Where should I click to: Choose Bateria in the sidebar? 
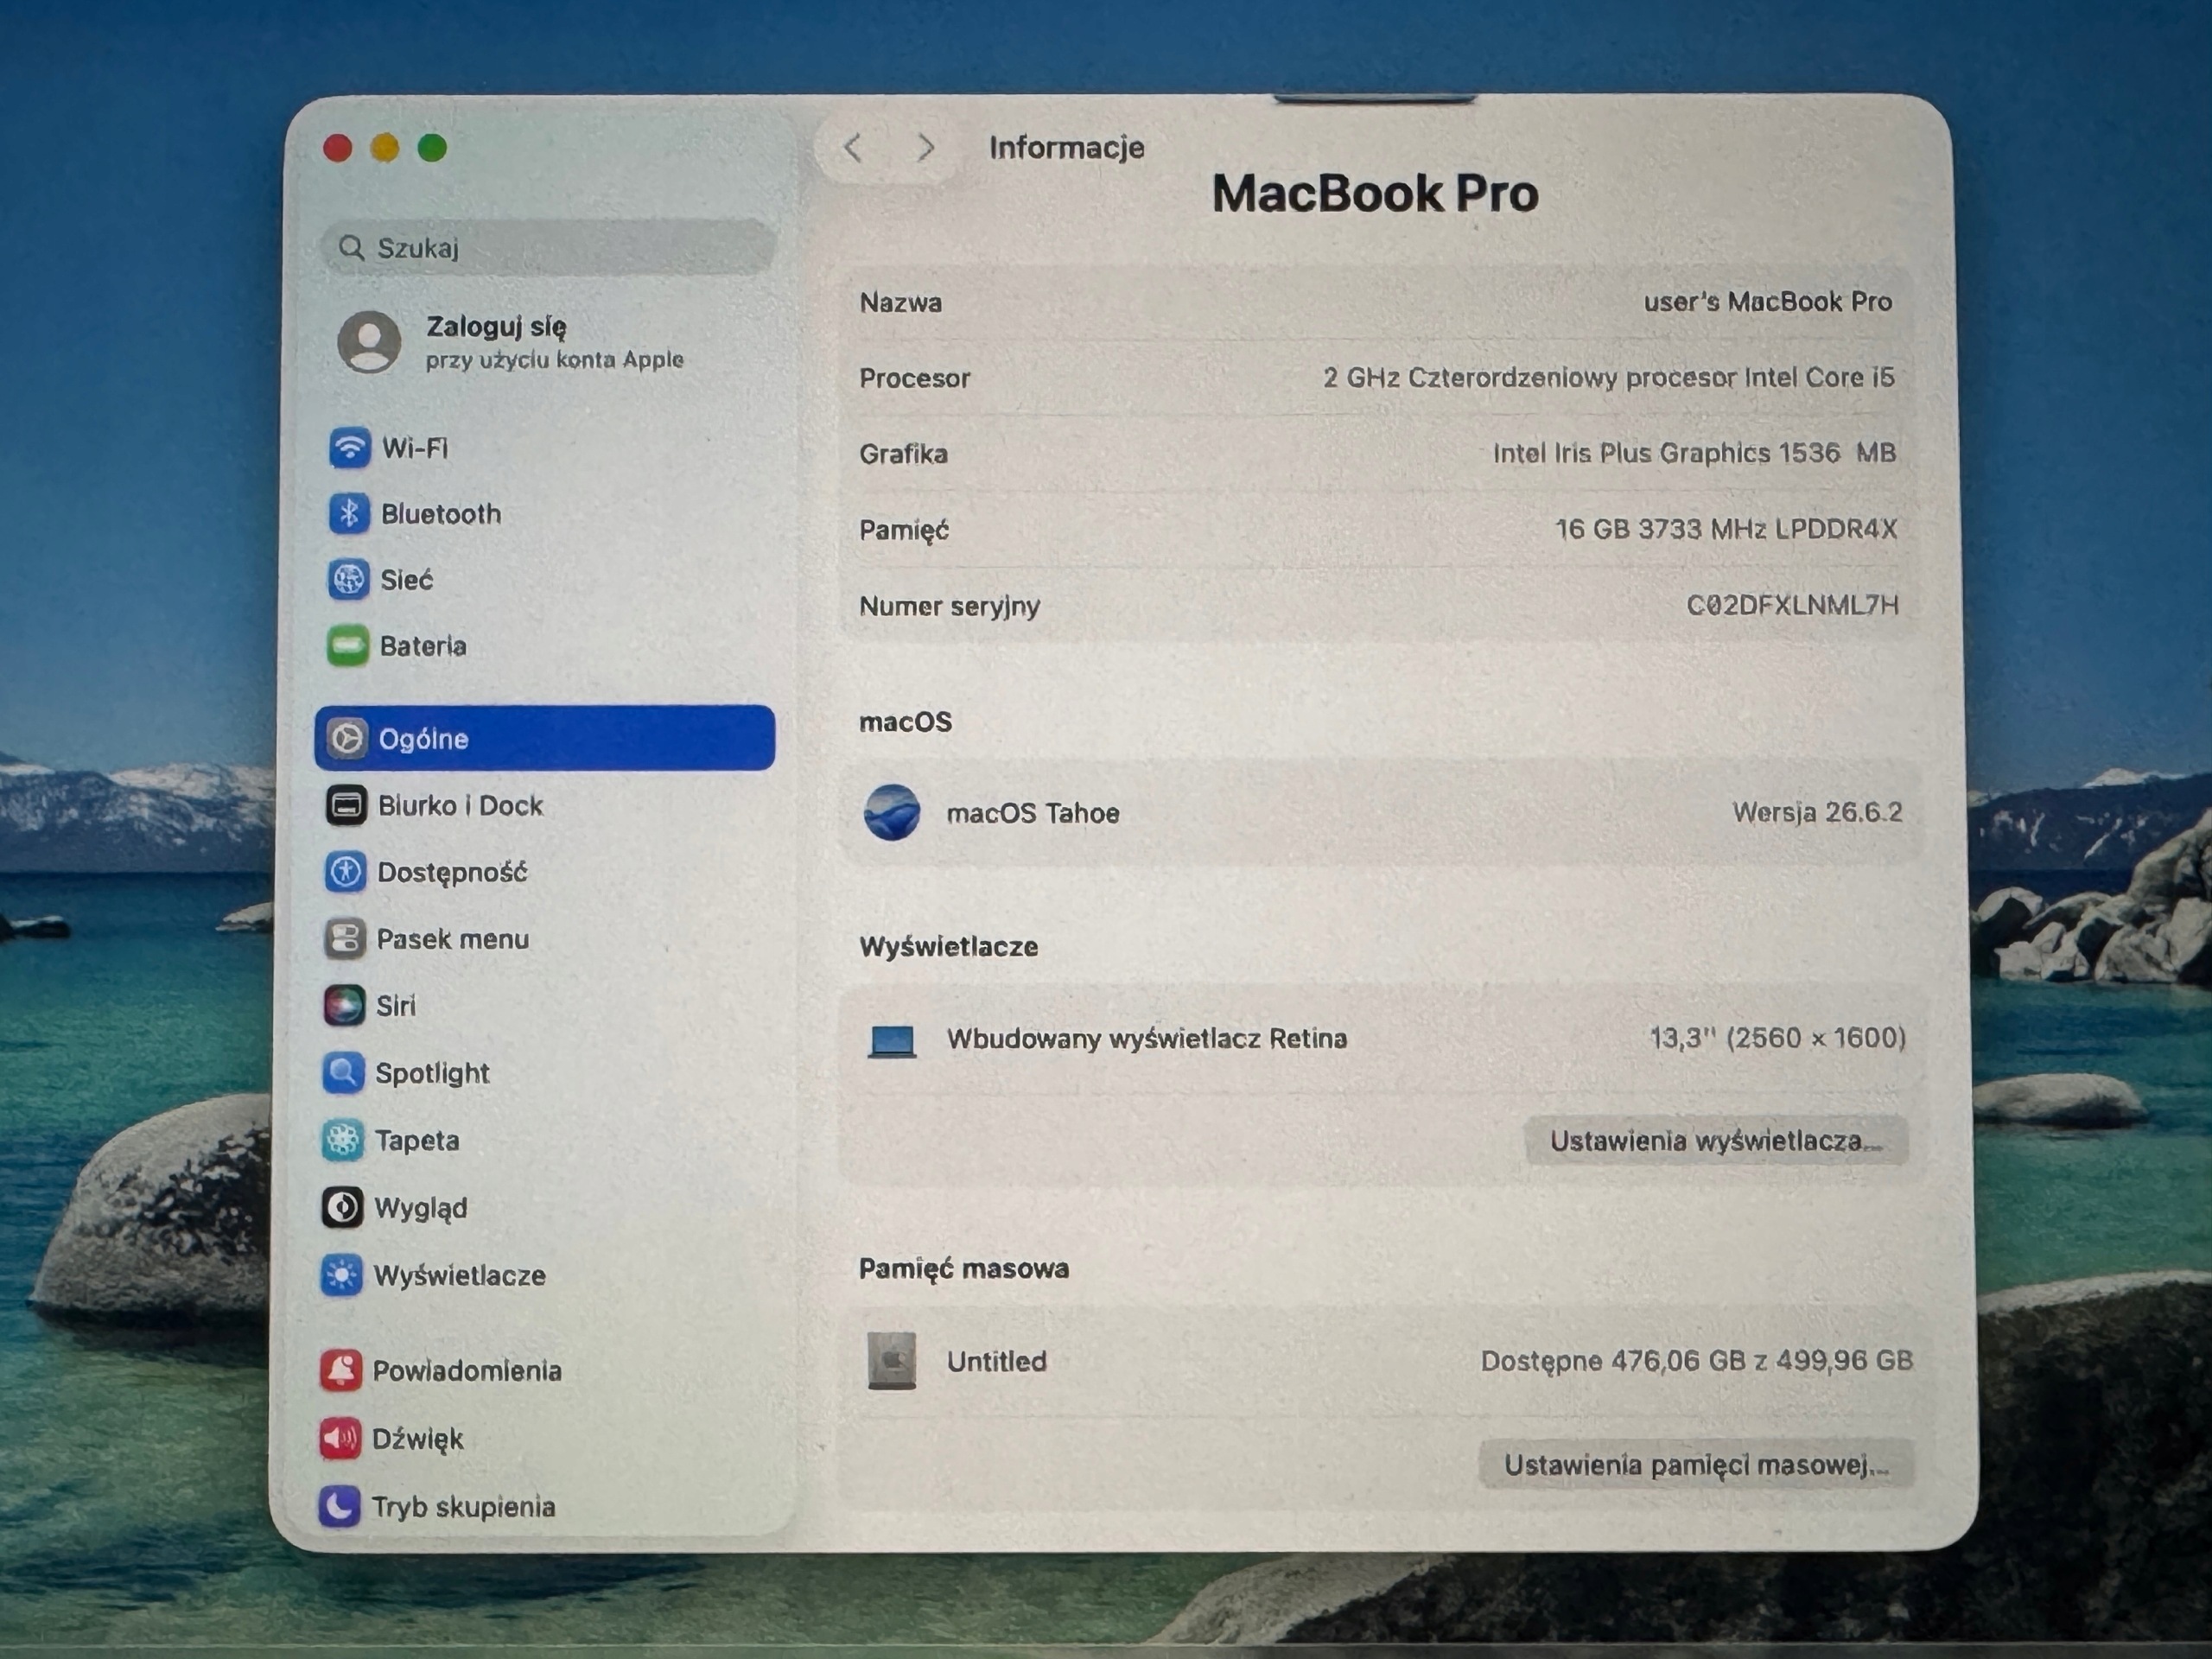click(545, 645)
